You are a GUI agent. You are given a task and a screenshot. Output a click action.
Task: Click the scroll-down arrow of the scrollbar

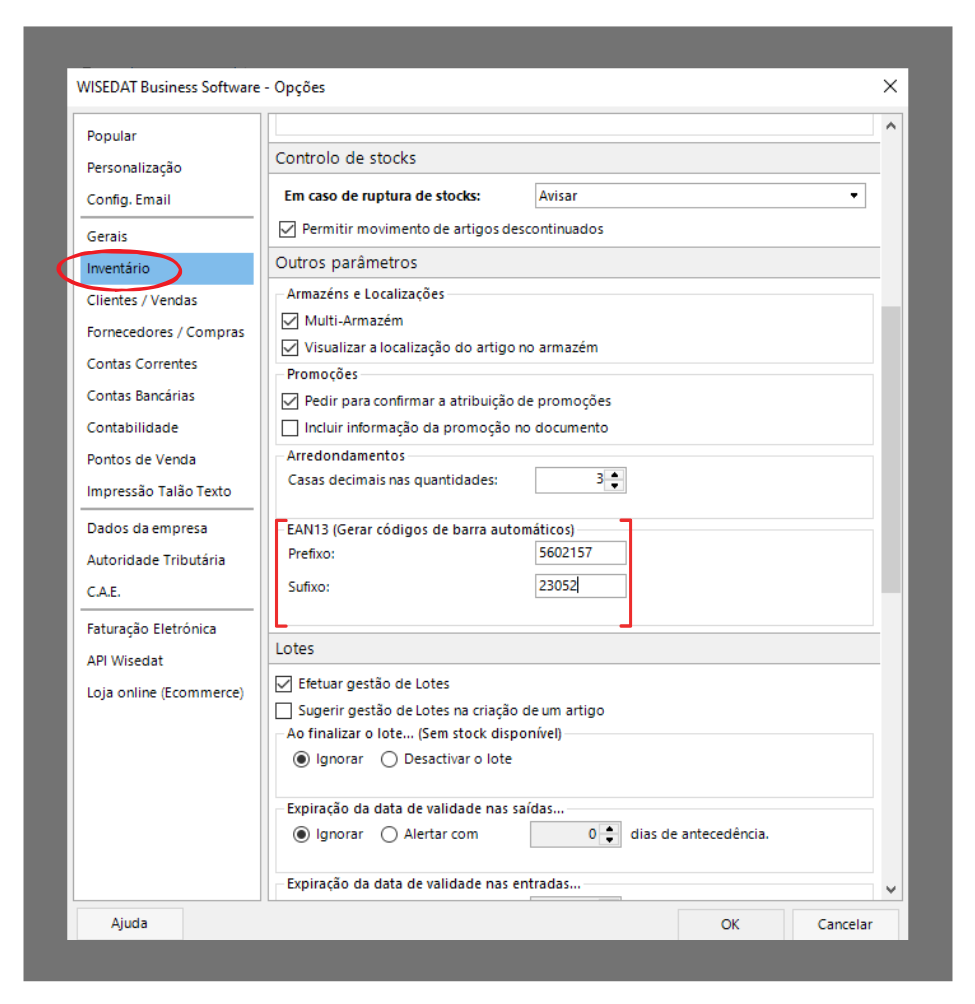[890, 890]
